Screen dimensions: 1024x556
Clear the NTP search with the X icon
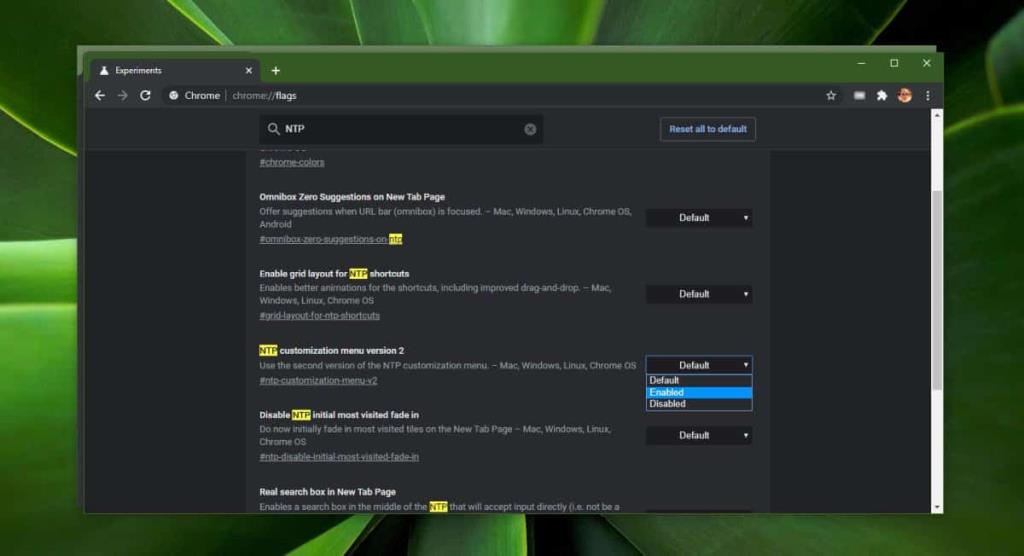coord(530,129)
